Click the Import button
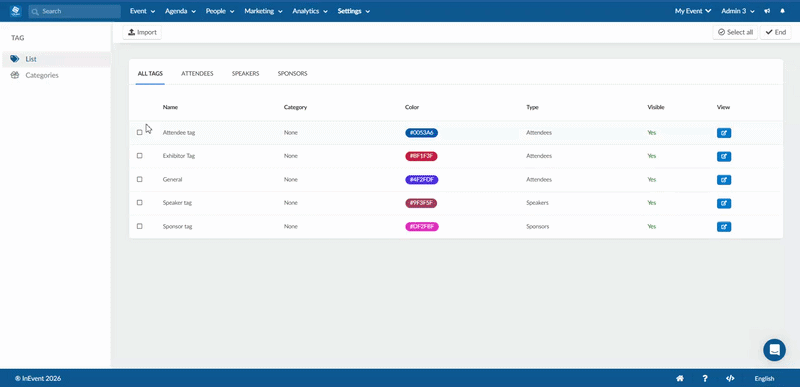 coord(142,33)
